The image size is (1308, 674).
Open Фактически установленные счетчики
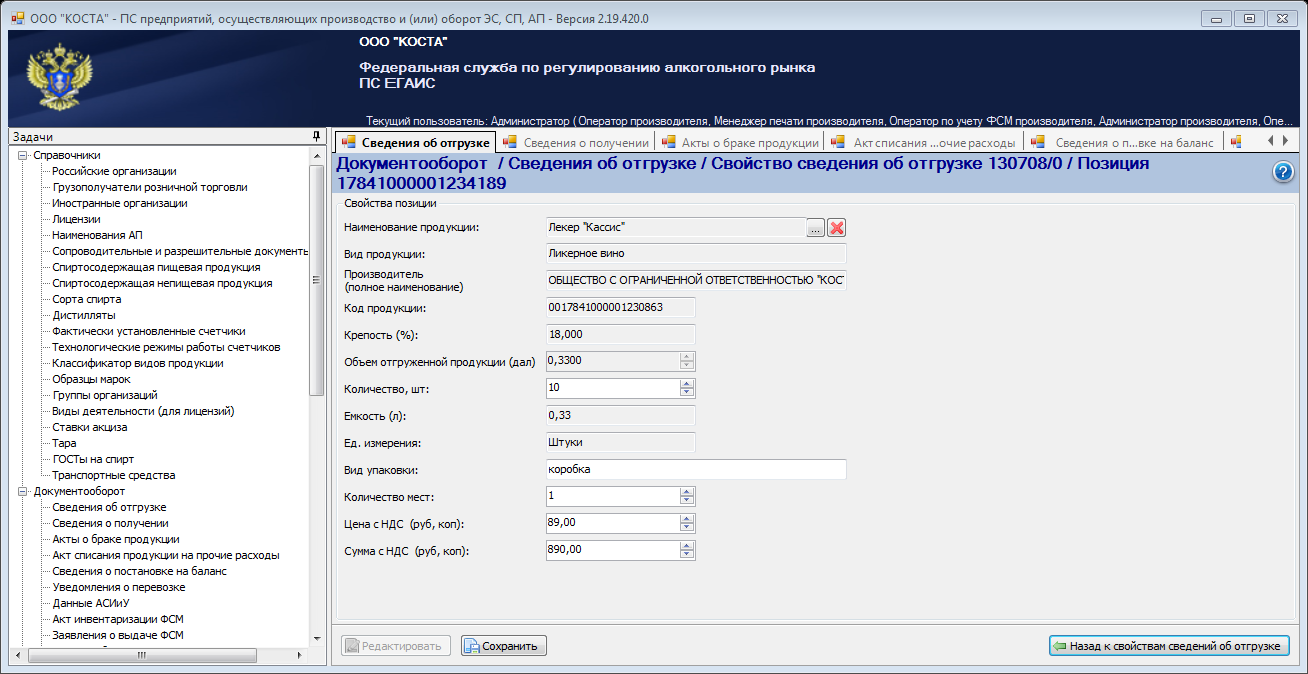click(149, 331)
